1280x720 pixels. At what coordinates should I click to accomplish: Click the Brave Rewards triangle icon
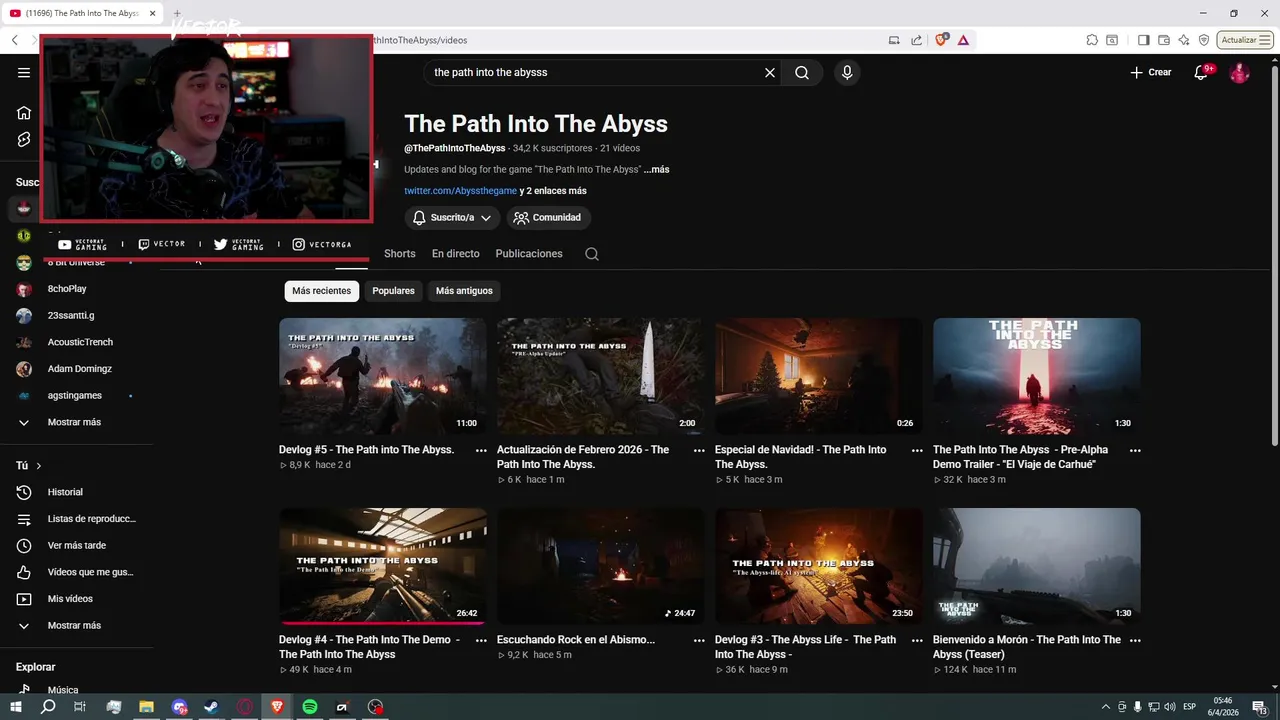click(x=963, y=40)
